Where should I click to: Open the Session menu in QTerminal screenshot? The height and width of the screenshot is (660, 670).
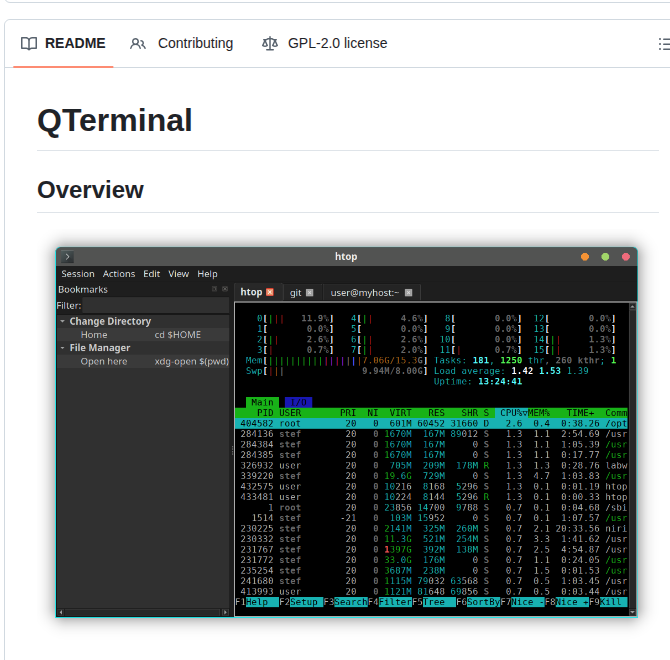tap(78, 274)
